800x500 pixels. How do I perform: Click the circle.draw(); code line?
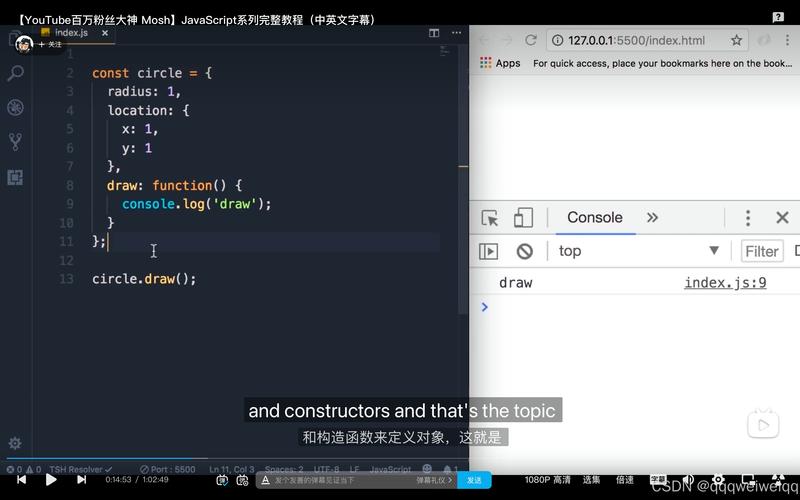[x=144, y=279]
